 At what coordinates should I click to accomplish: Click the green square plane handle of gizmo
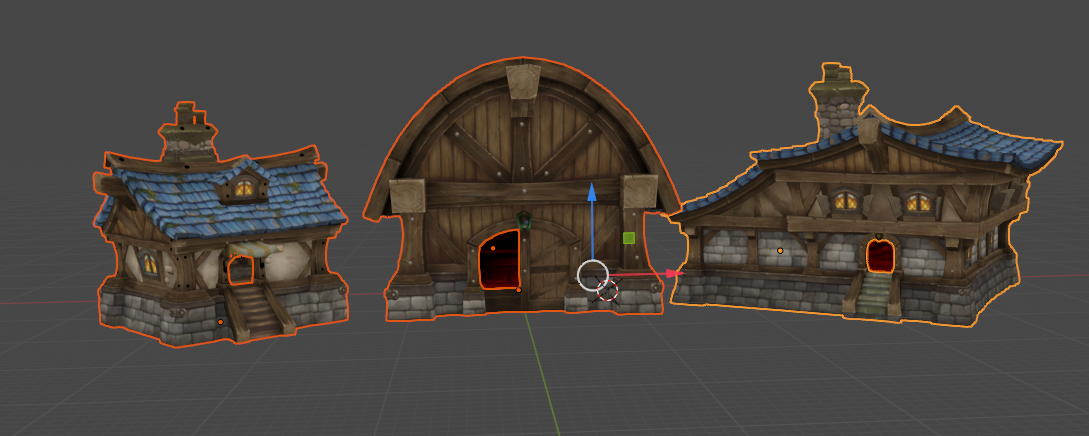coord(629,238)
